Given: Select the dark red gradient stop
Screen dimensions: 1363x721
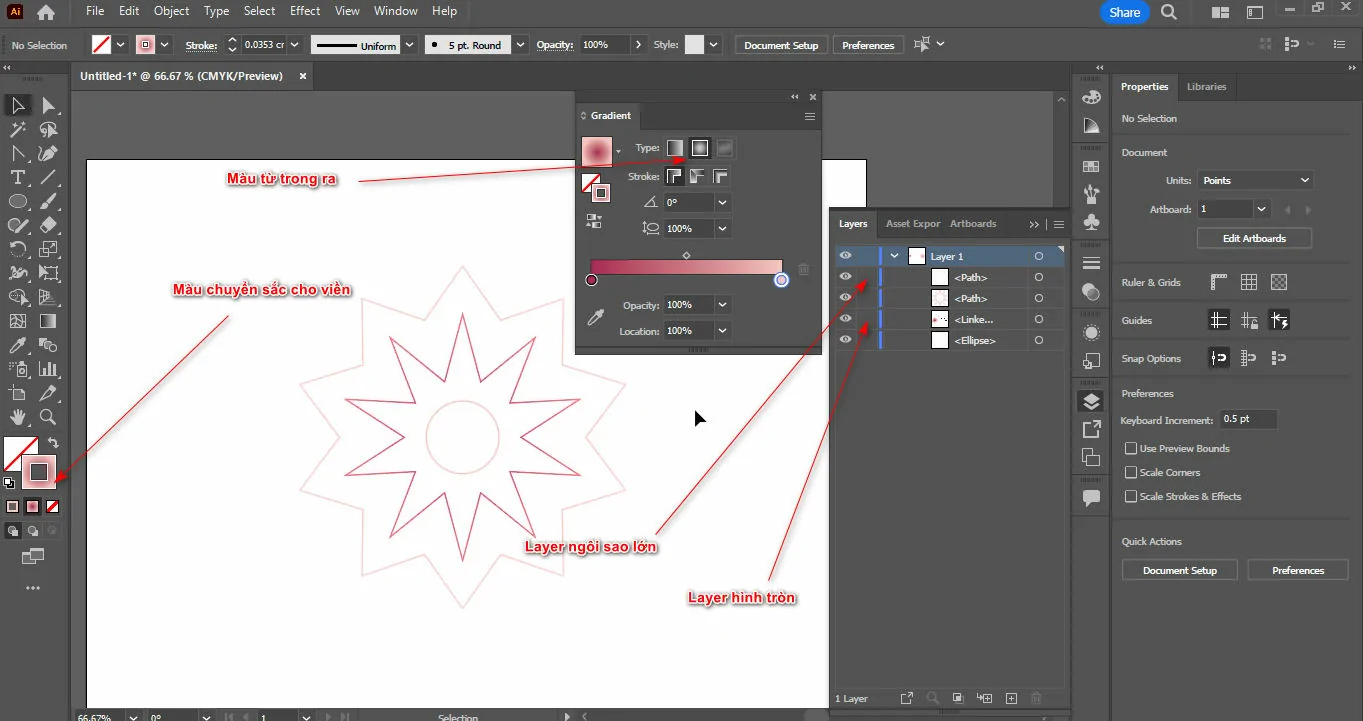Looking at the screenshot, I should (592, 280).
